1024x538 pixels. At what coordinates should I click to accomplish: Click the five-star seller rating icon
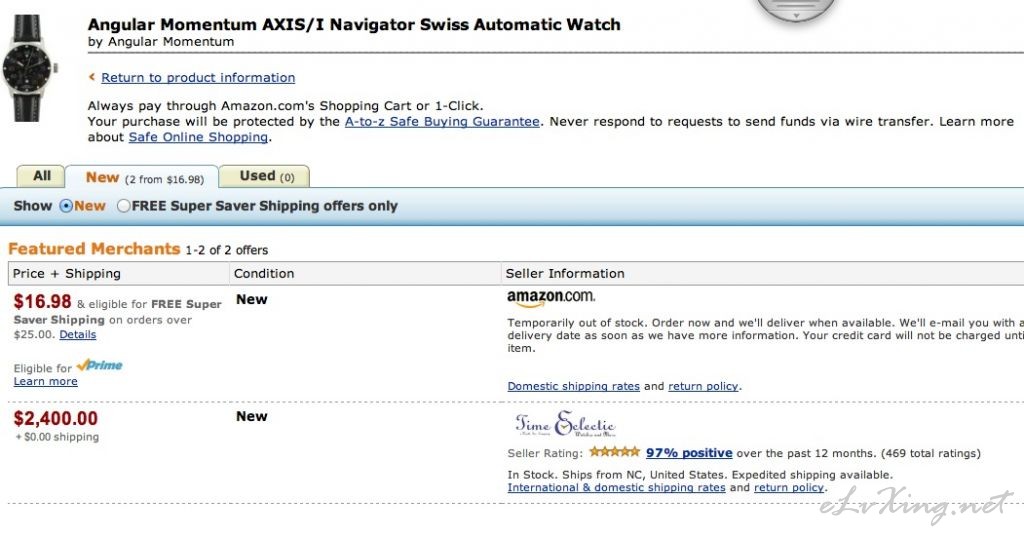(614, 452)
